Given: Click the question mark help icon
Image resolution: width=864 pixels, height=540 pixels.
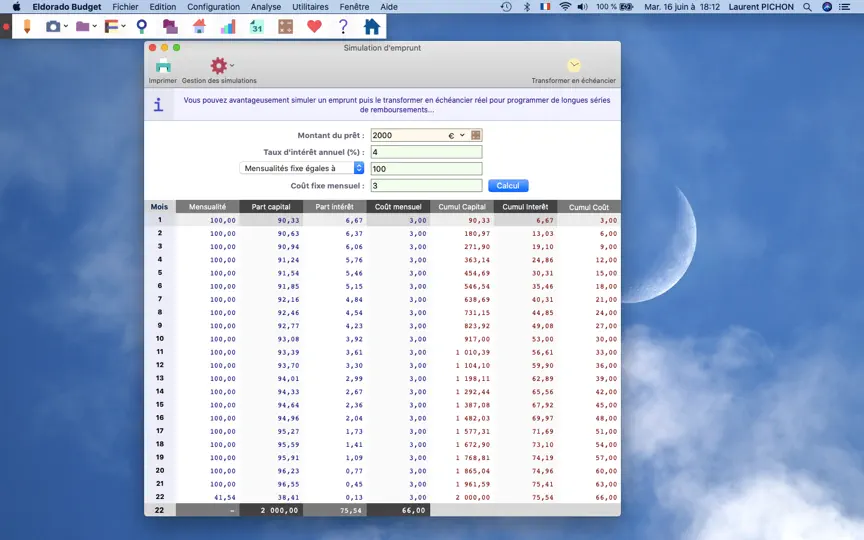Looking at the screenshot, I should pos(343,26).
